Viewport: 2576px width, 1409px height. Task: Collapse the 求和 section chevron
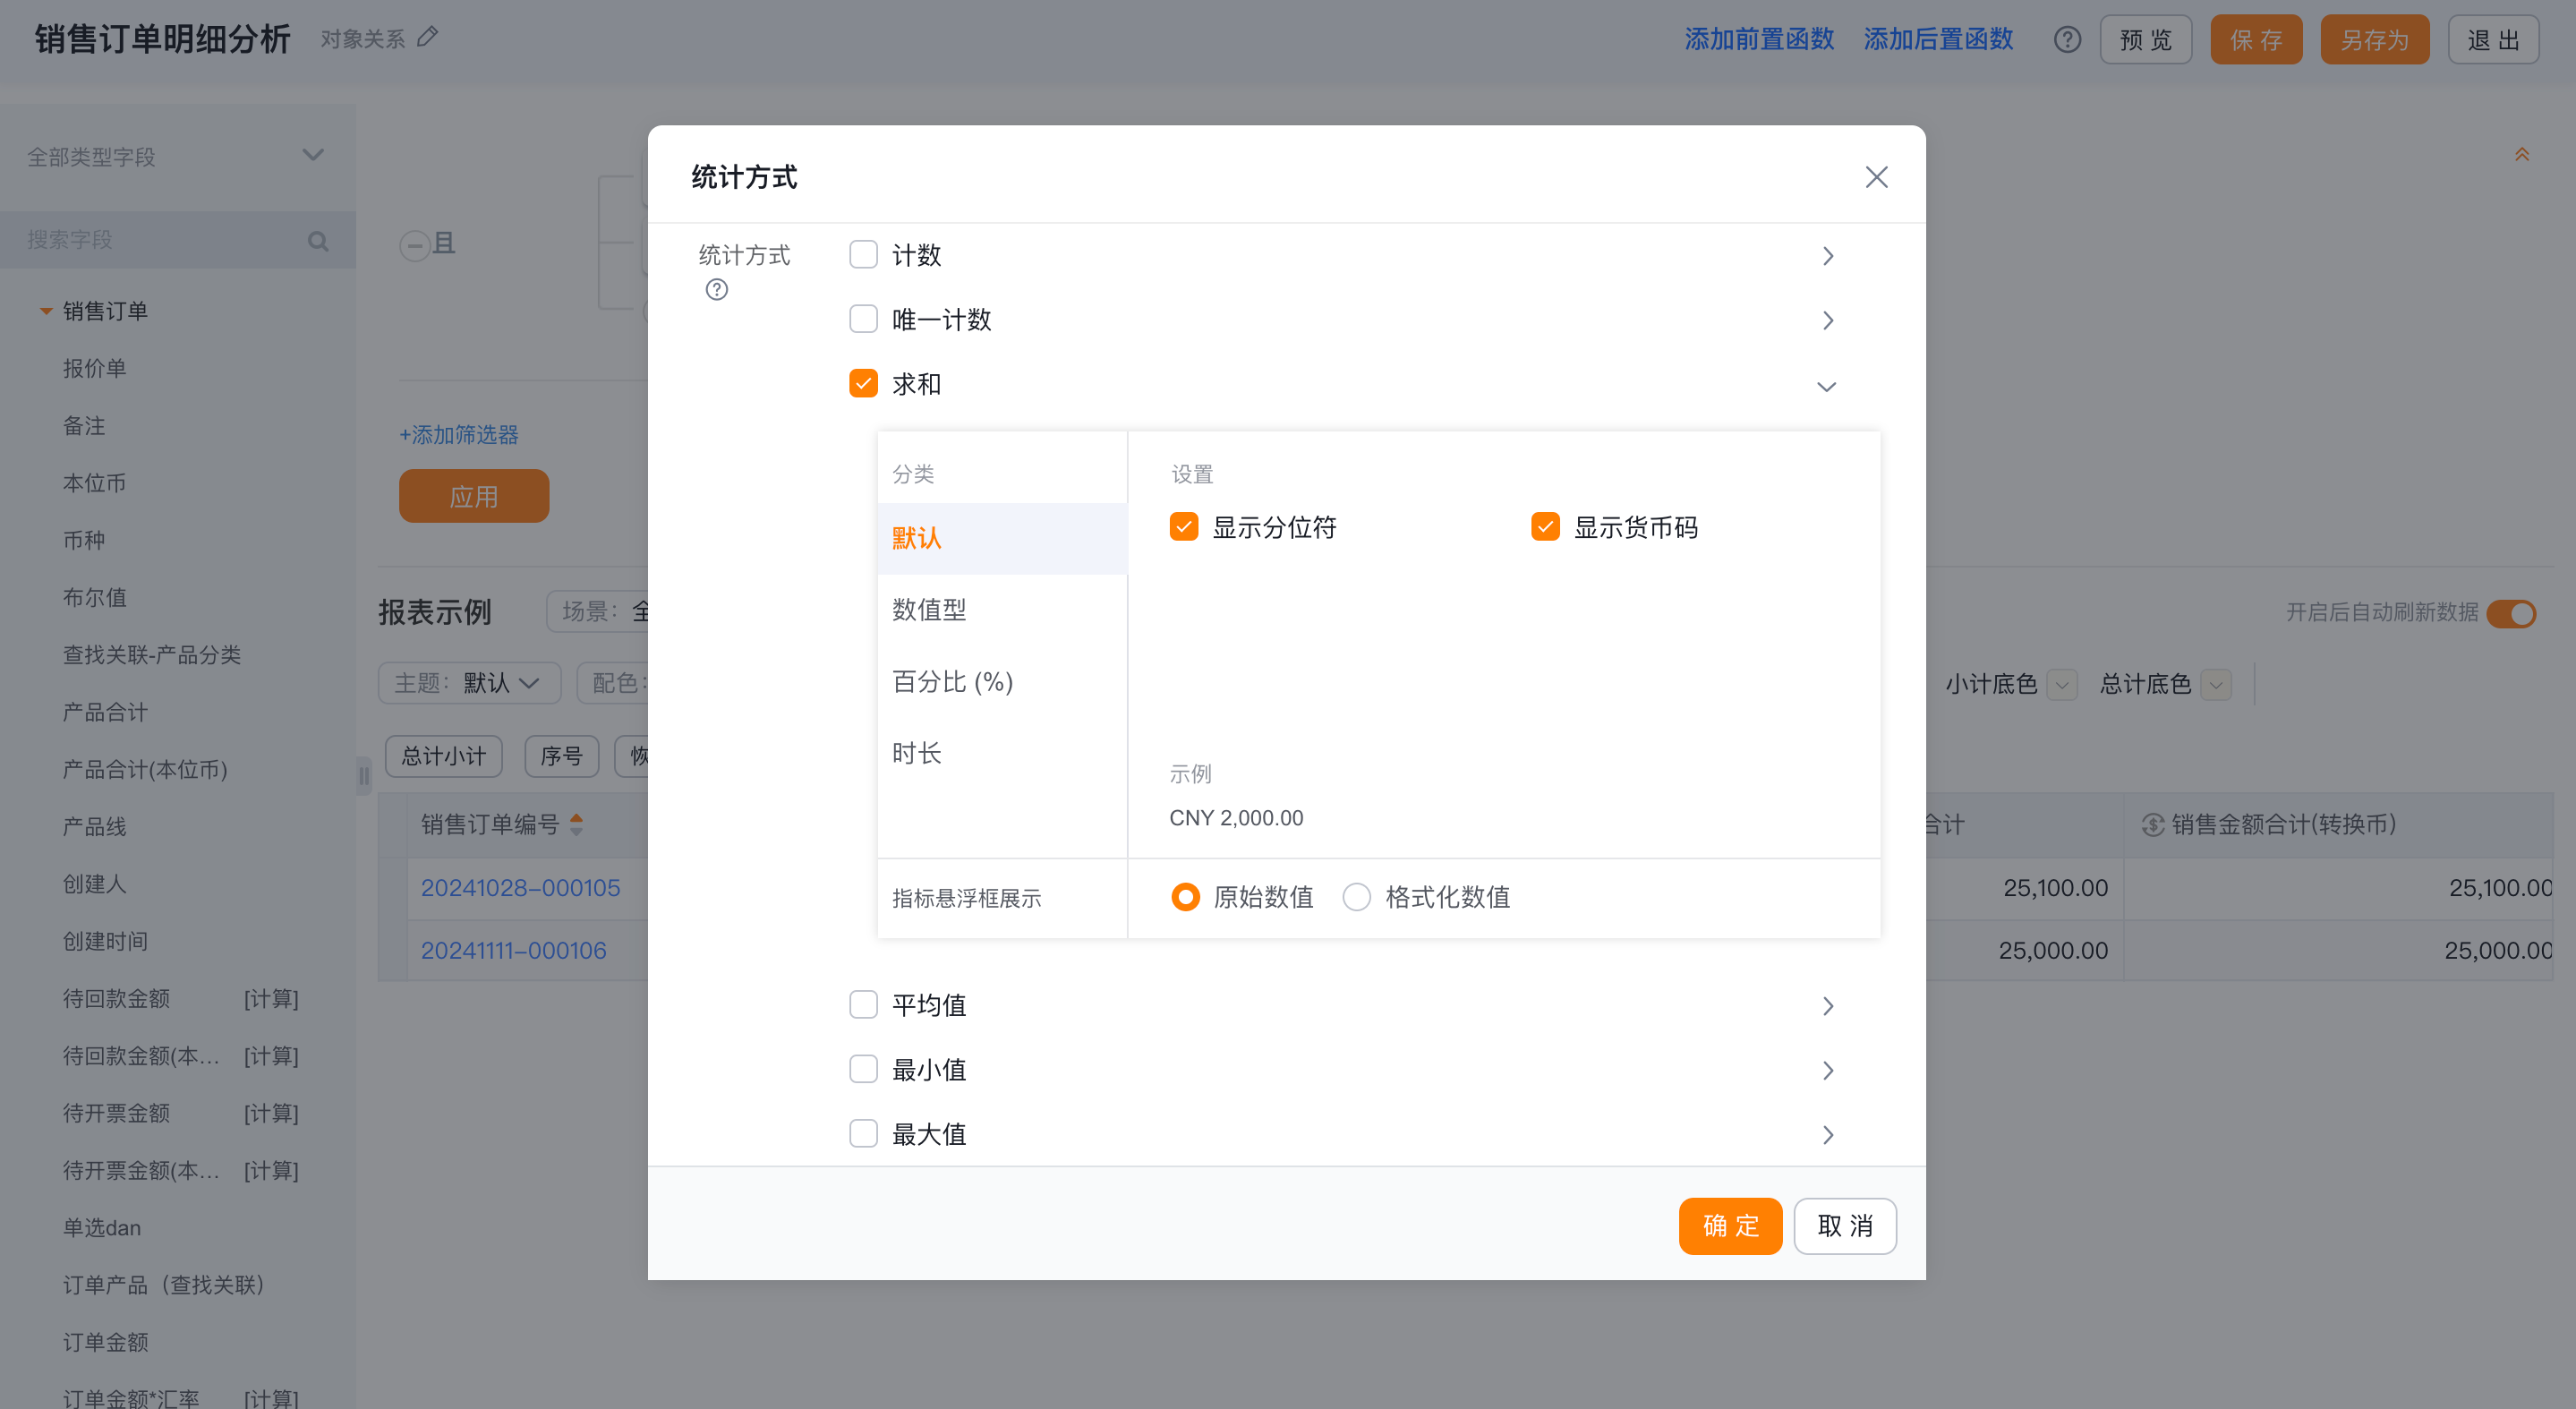1826,387
